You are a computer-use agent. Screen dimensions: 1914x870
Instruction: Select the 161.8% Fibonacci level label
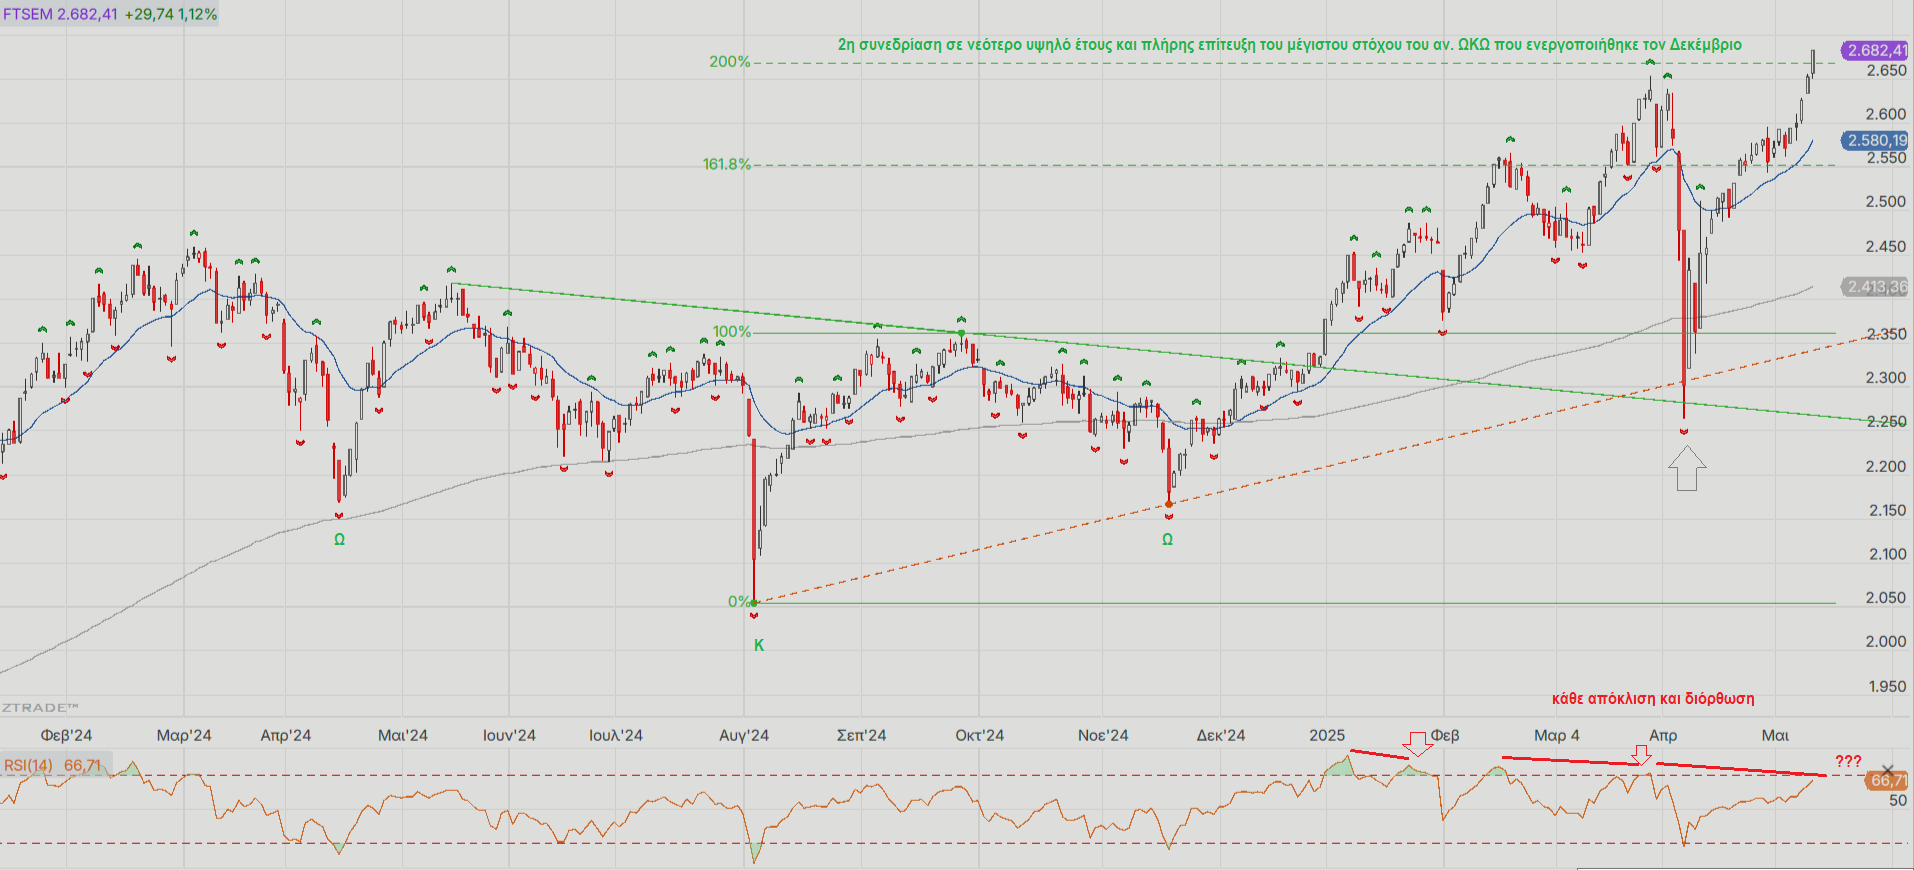point(727,164)
